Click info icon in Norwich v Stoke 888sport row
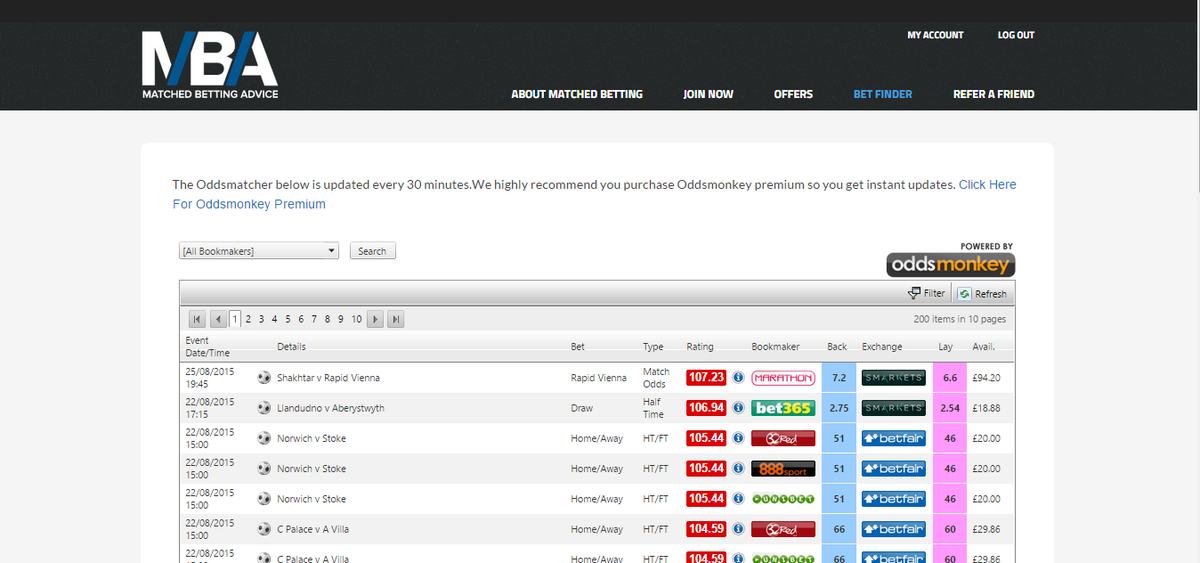Image resolution: width=1200 pixels, height=563 pixels. coord(738,468)
